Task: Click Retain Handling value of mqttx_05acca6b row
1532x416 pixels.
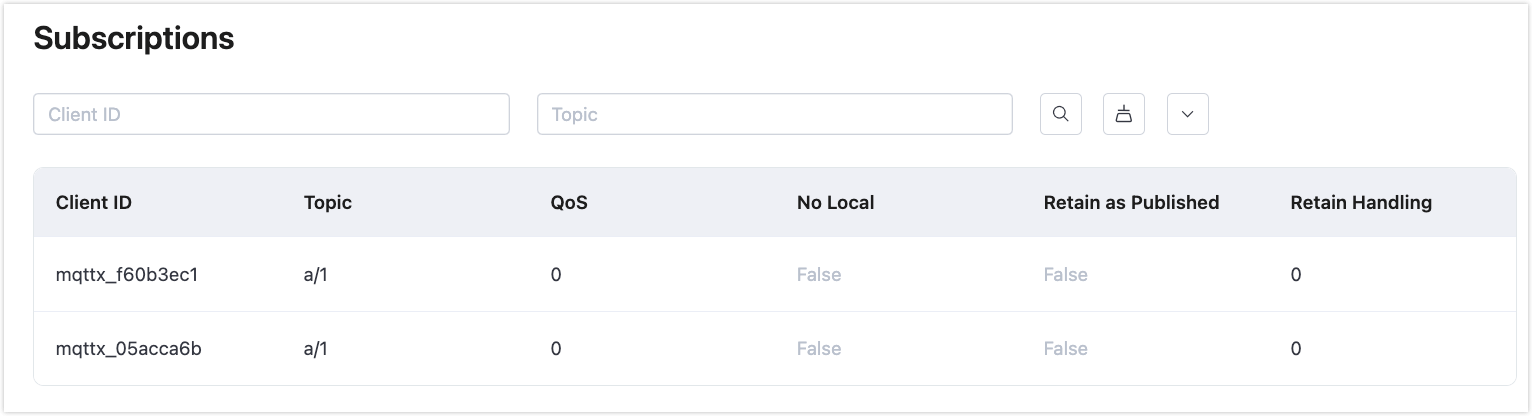Action: [x=1296, y=348]
